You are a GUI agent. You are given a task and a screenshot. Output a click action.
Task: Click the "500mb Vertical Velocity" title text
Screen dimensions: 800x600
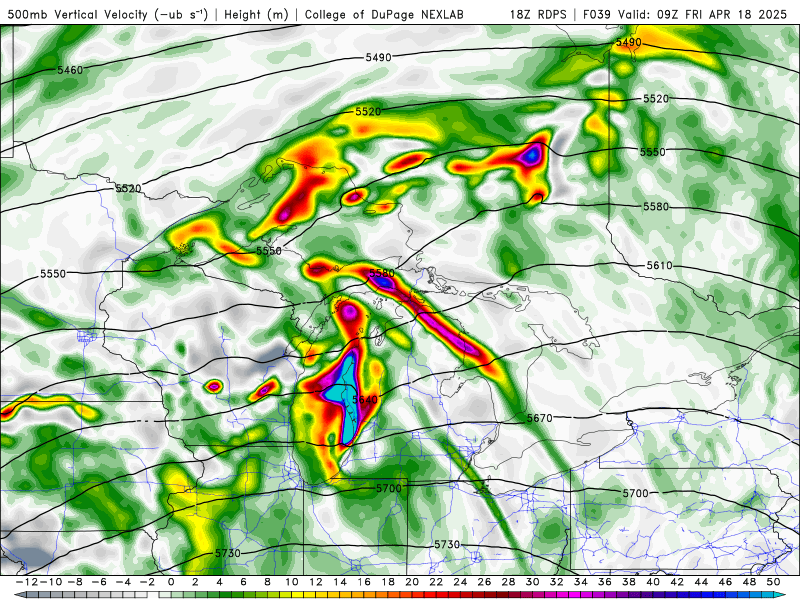pos(78,14)
